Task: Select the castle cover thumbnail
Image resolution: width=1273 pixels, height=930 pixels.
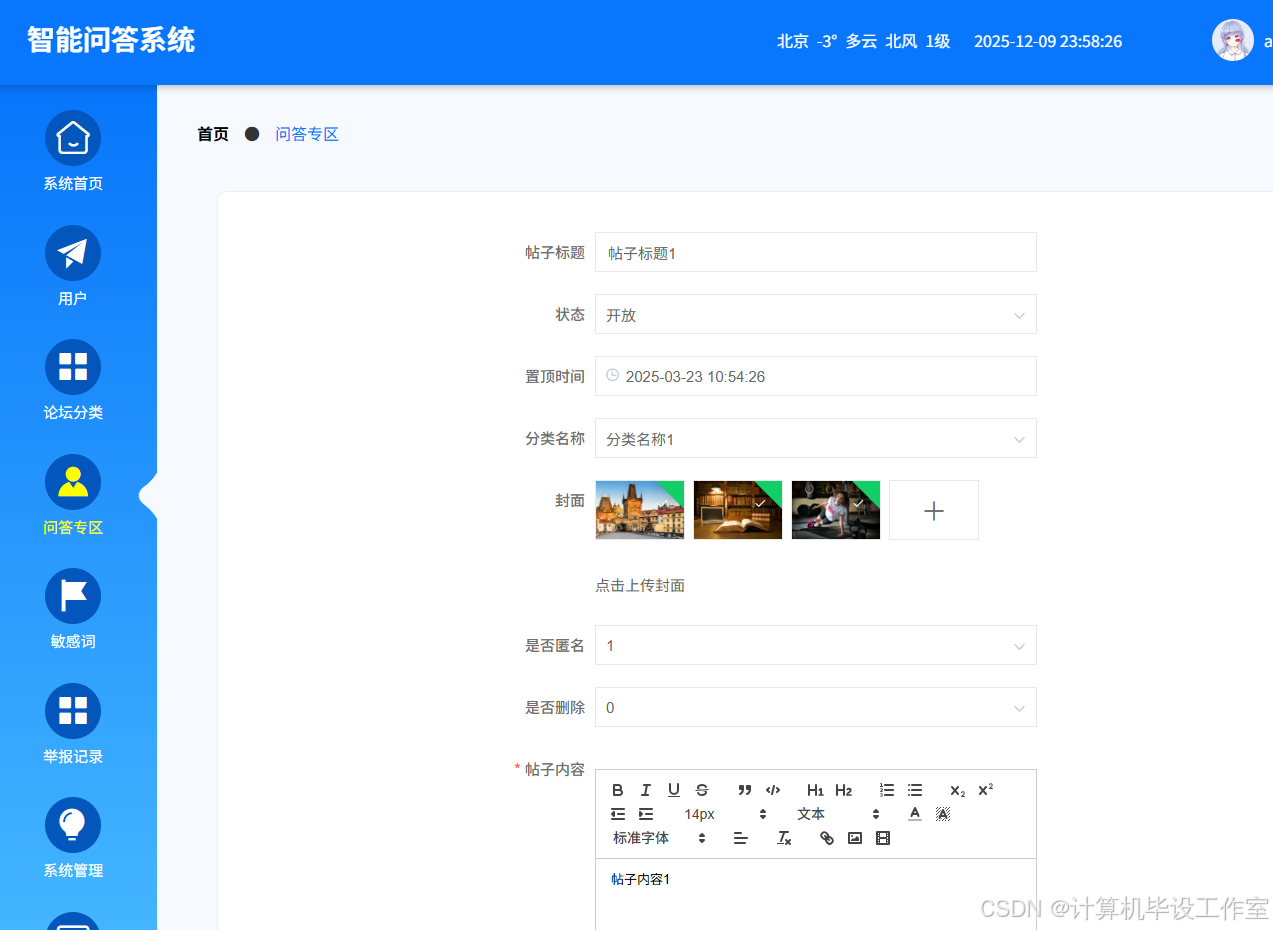Action: click(x=640, y=510)
